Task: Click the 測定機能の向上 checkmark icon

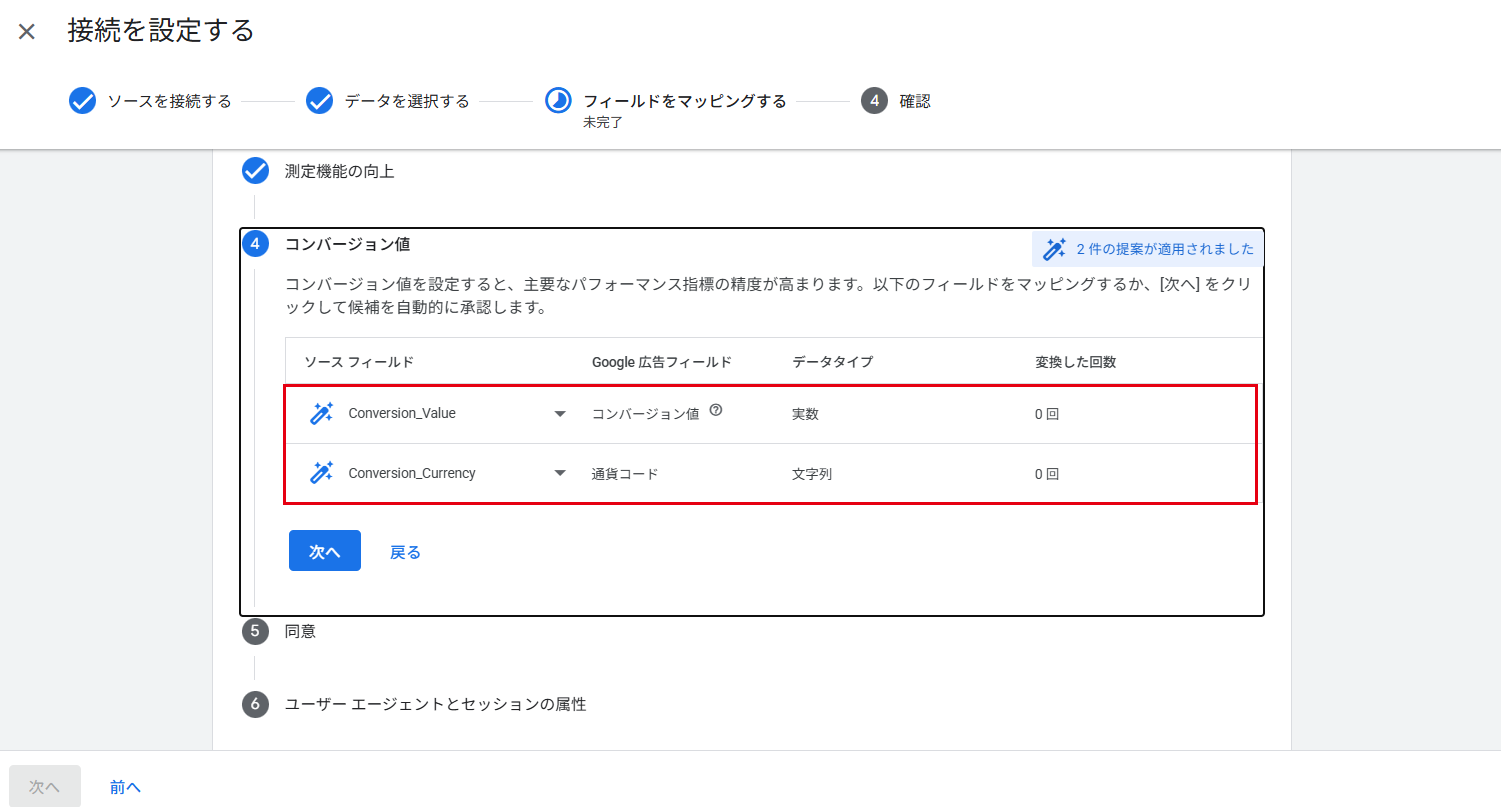Action: coord(256,171)
